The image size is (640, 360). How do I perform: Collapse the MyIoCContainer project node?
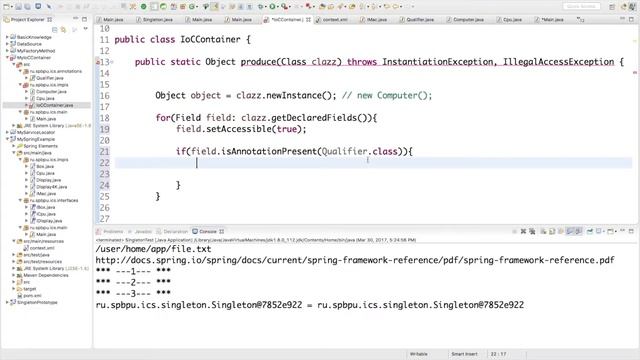(7, 58)
